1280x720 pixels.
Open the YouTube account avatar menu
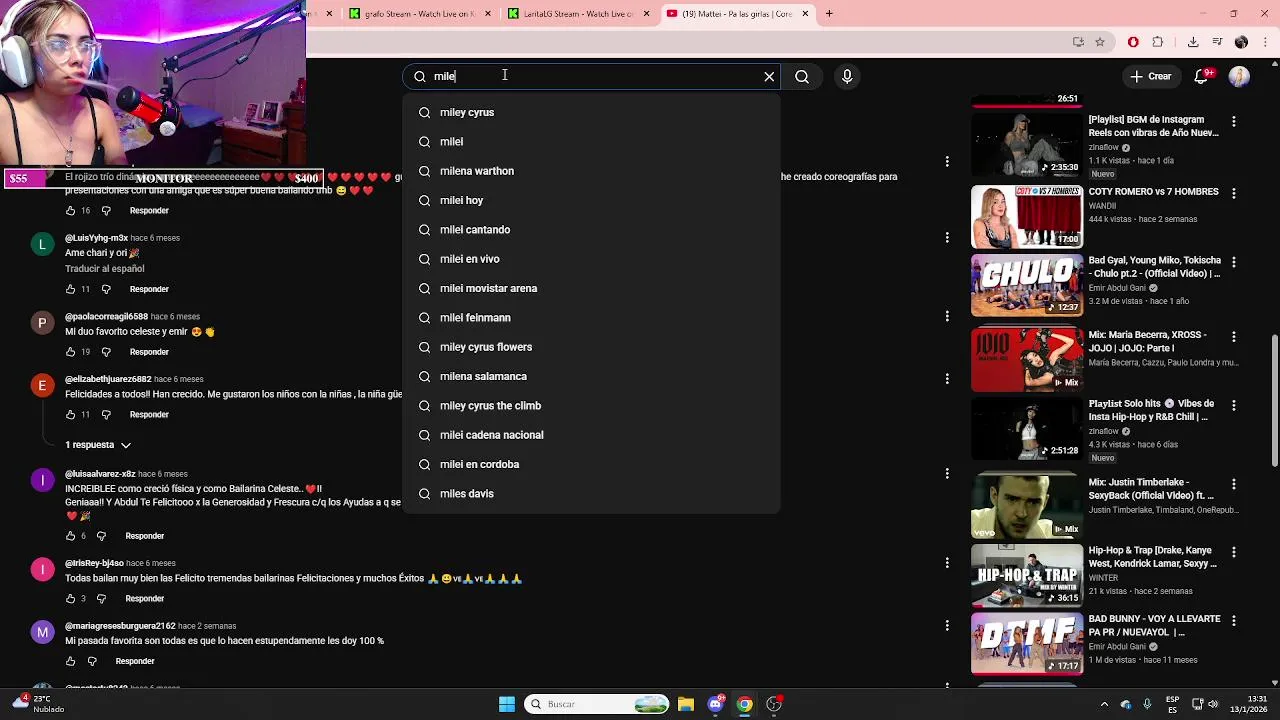[1239, 76]
